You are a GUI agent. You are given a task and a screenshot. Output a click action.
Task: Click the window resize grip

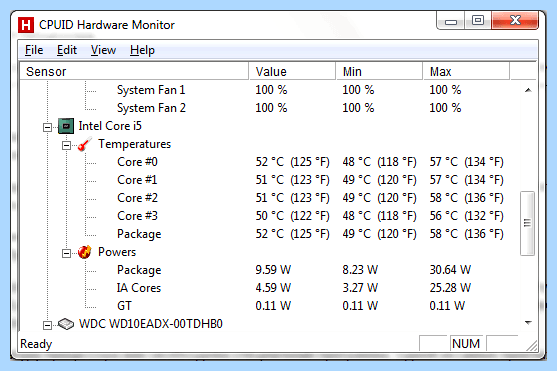(x=531, y=346)
